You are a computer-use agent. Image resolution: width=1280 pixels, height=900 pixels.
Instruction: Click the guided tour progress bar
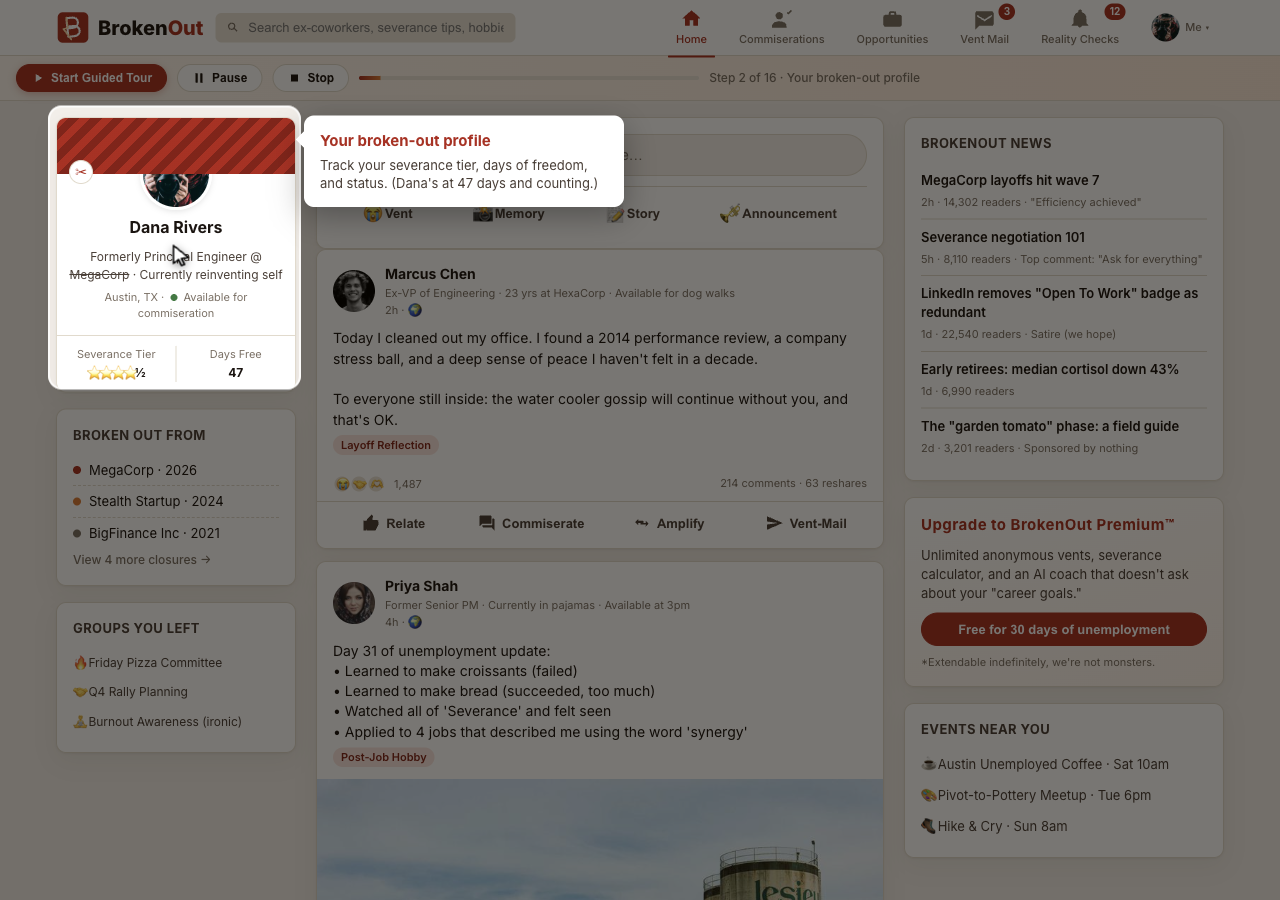528,78
